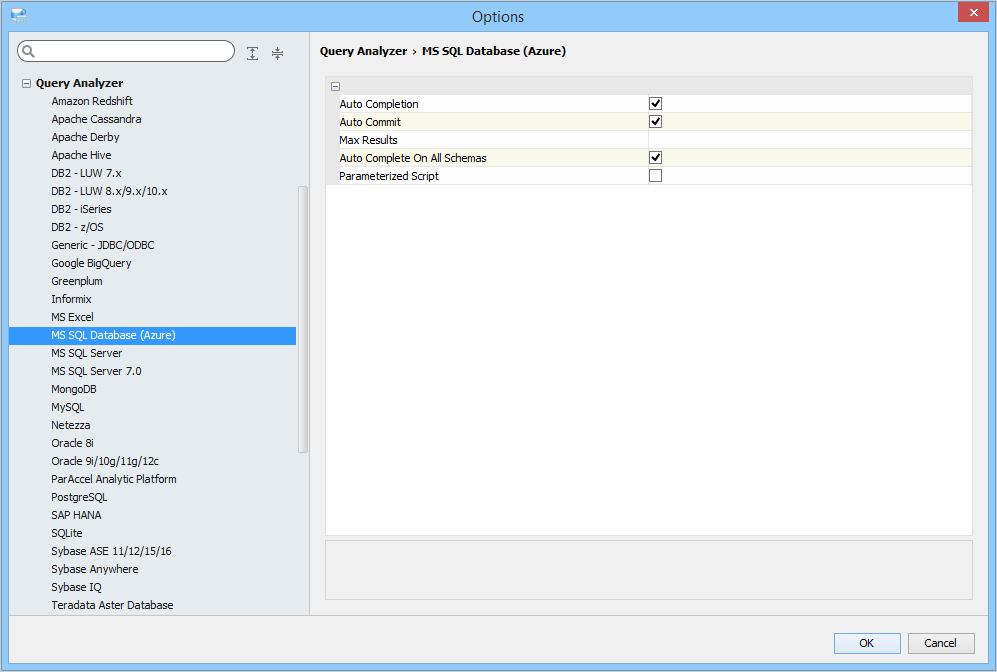
Task: Toggle the Auto Completion checkbox
Action: (x=655, y=104)
